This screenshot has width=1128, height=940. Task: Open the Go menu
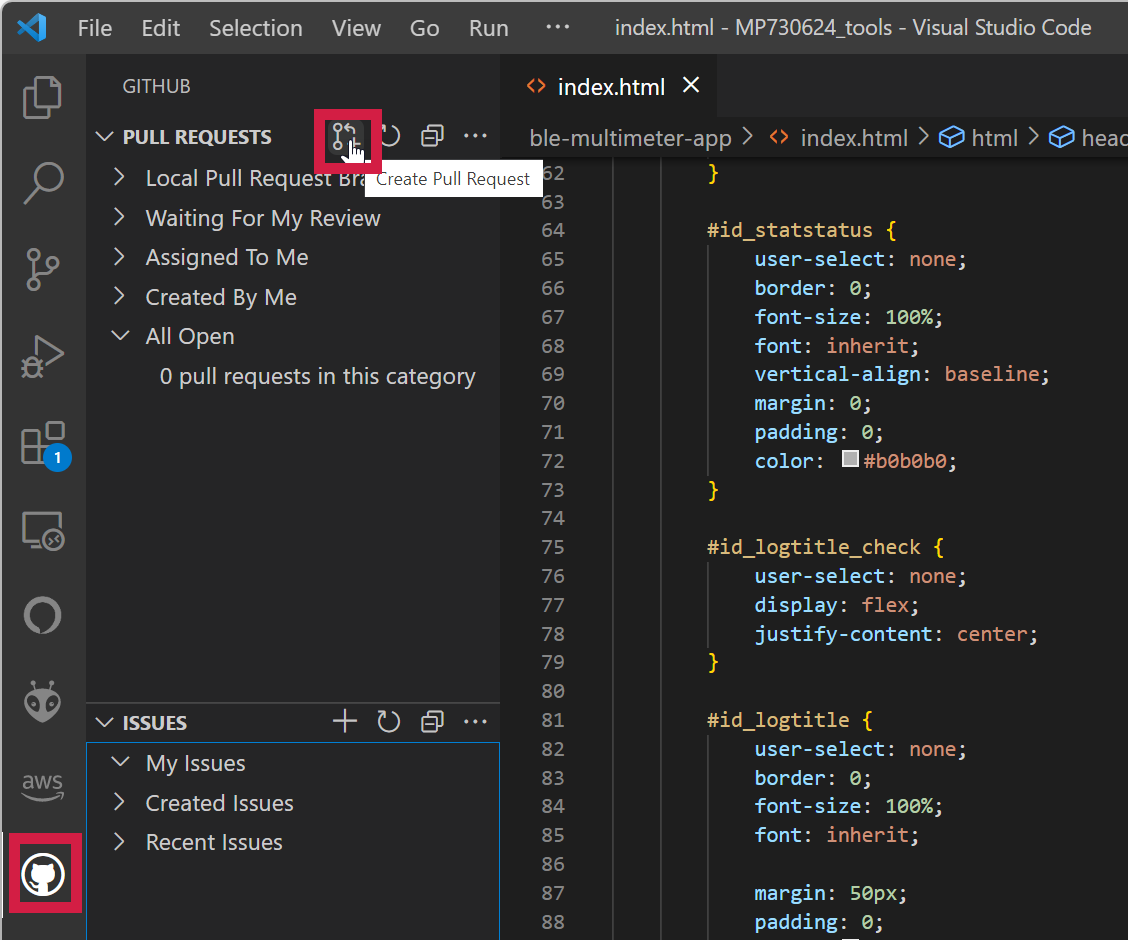424,28
